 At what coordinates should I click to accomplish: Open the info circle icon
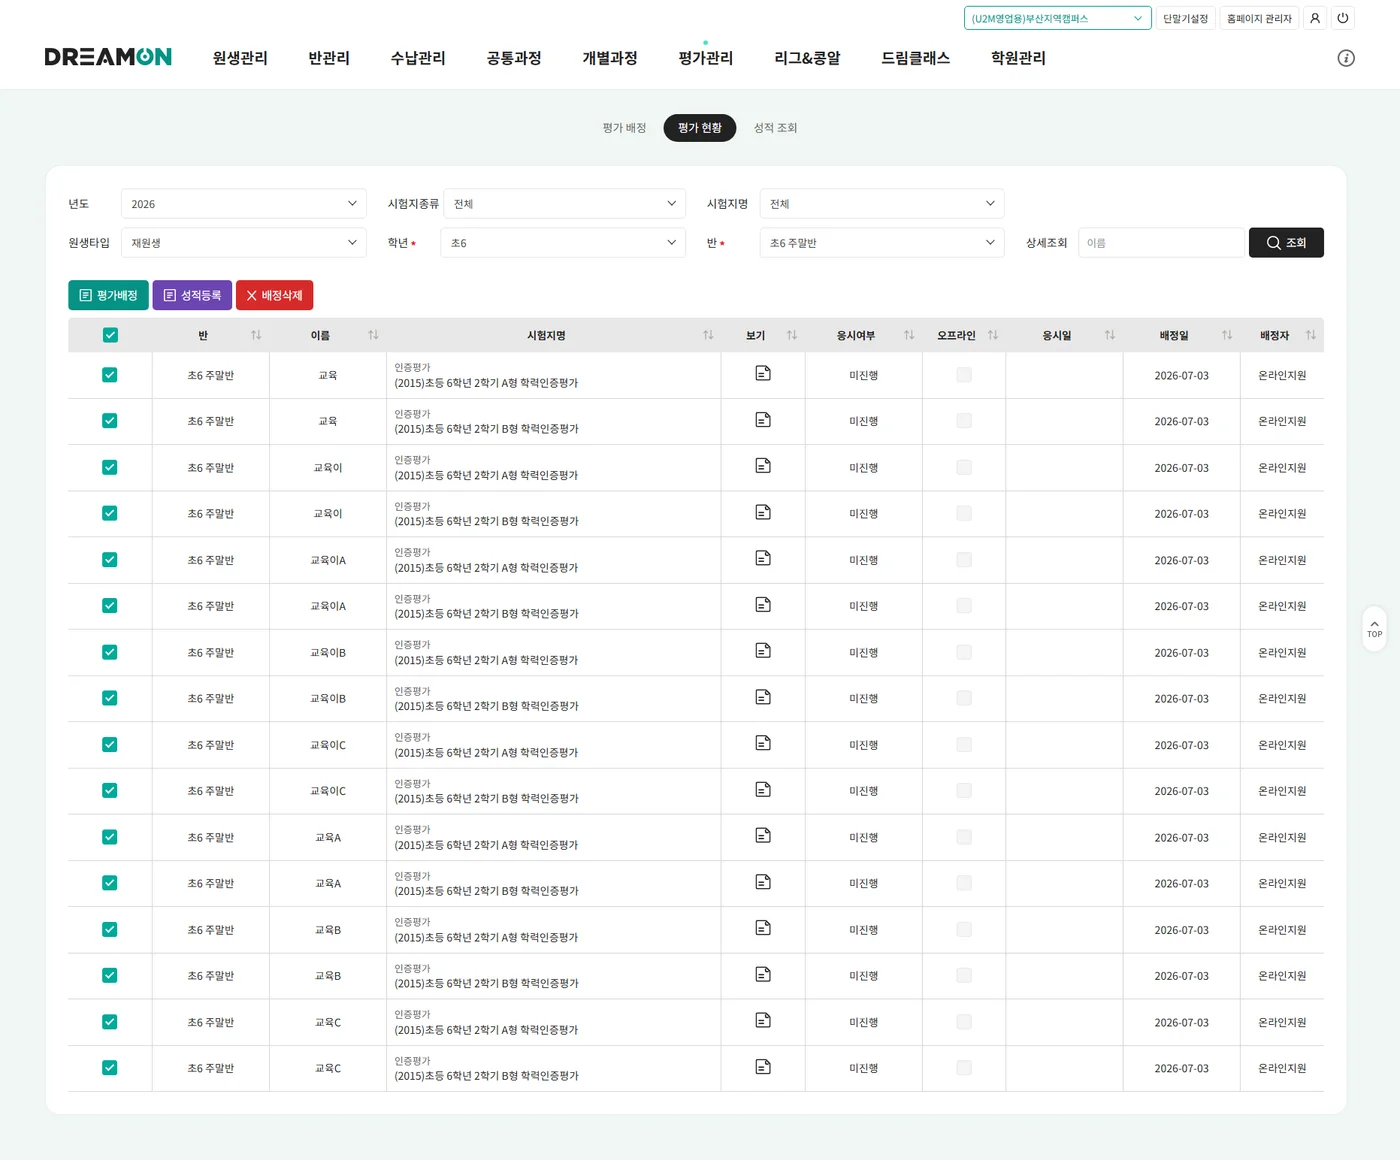1346,58
